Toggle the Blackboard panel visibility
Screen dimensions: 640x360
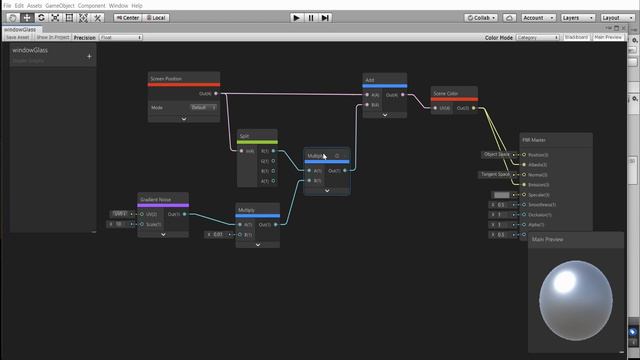(x=576, y=37)
